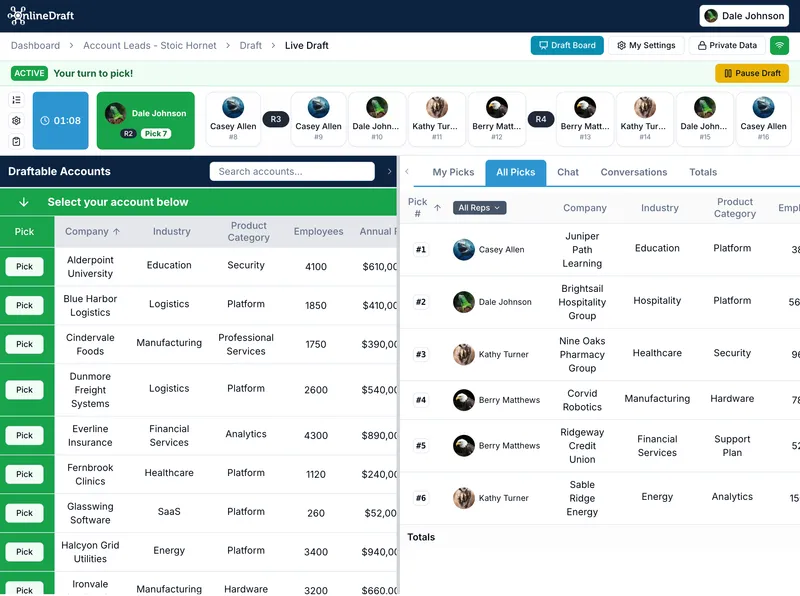Image resolution: width=800 pixels, height=596 pixels.
Task: Click Casey Allen avatar in pick #16 card
Action: [763, 107]
